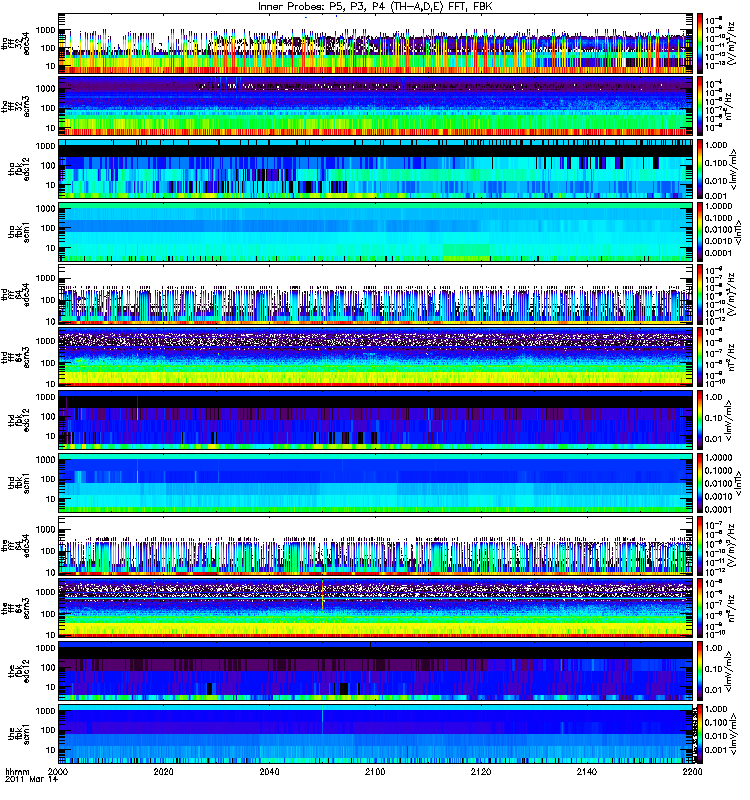Select the tha fbk scm1 filter bank panel
Viewport: 750px width, 800px height.
[376, 232]
